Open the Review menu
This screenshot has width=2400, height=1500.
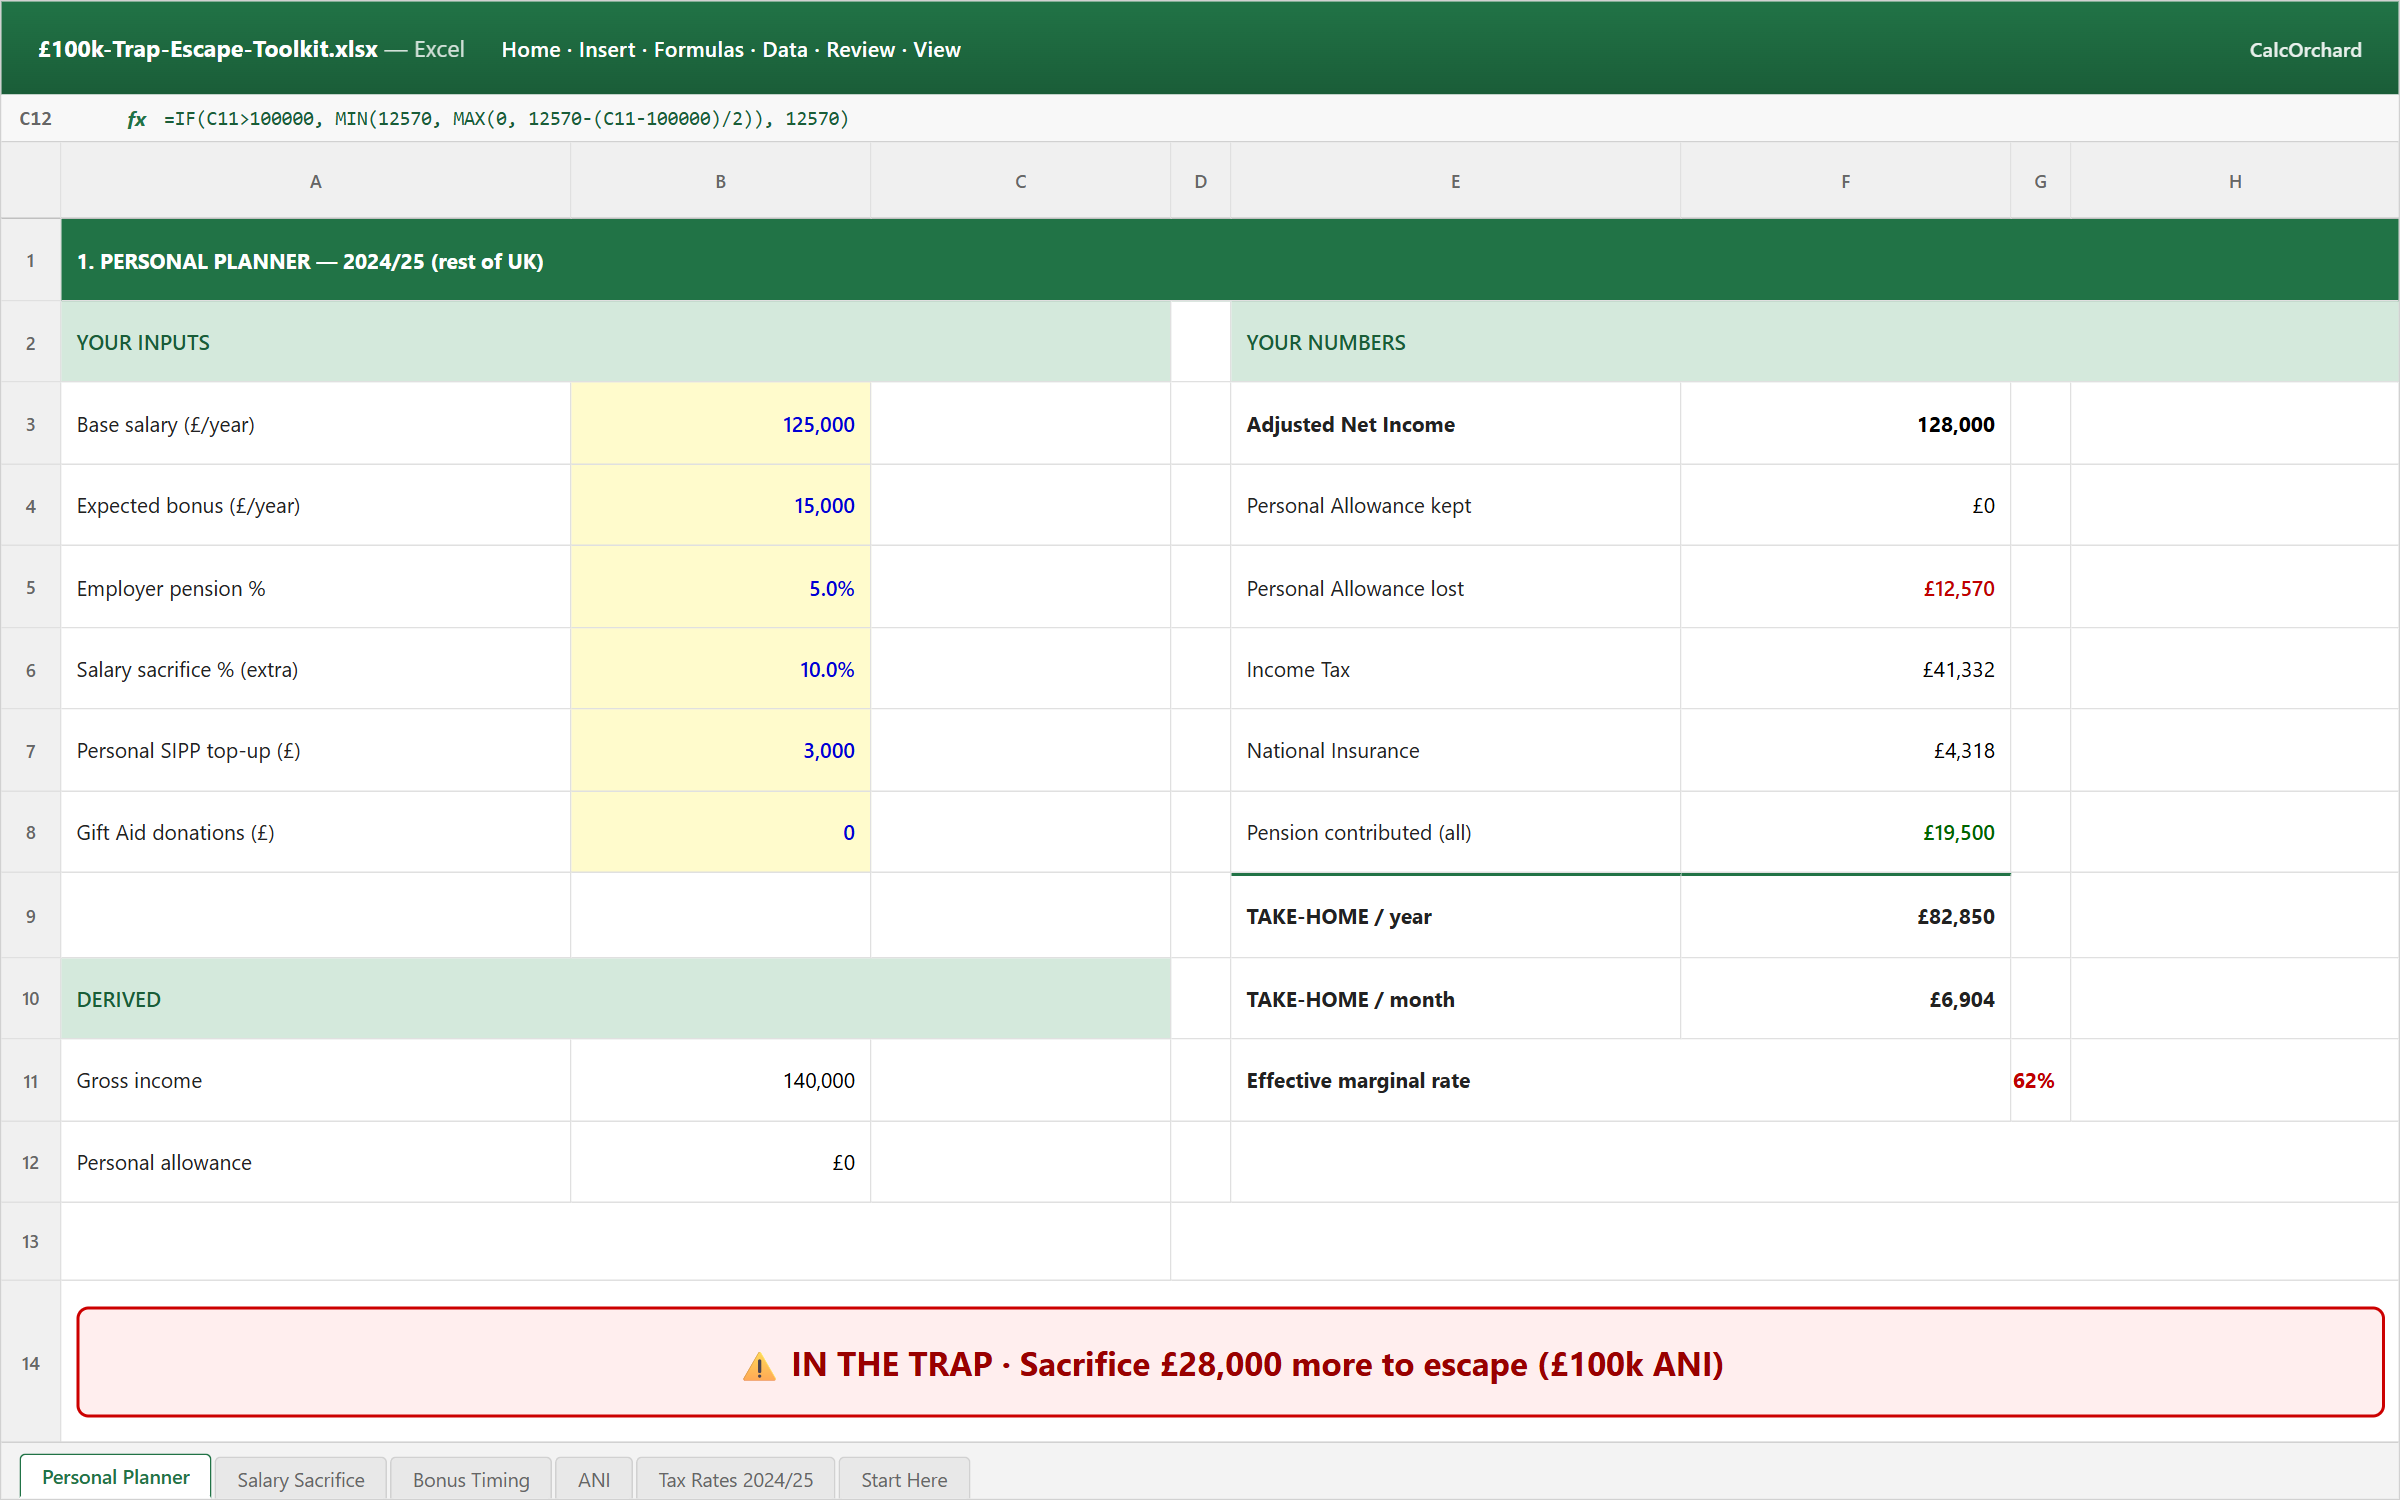click(860, 50)
